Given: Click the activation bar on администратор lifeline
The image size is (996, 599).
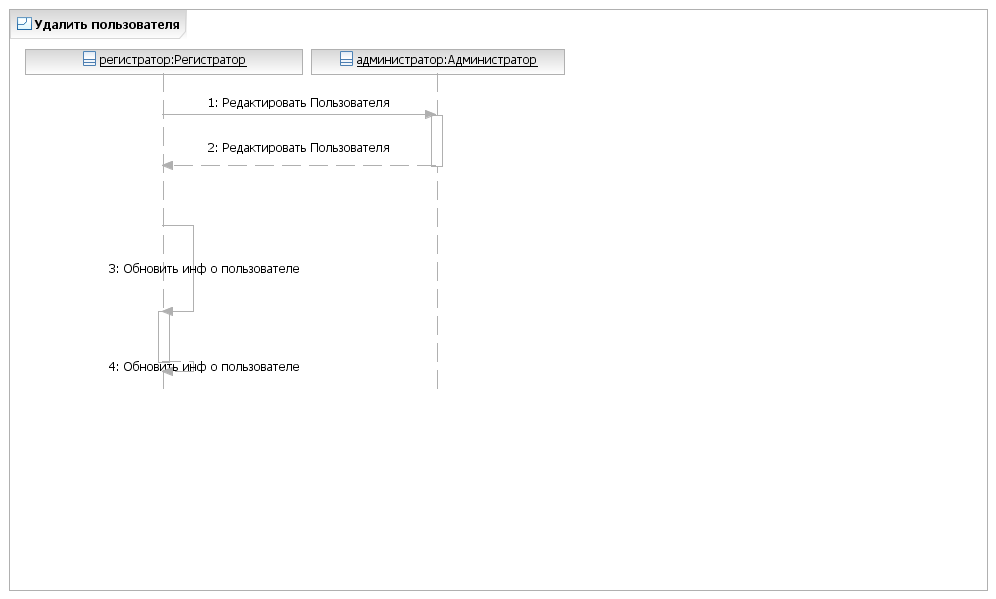Looking at the screenshot, I should tap(437, 140).
